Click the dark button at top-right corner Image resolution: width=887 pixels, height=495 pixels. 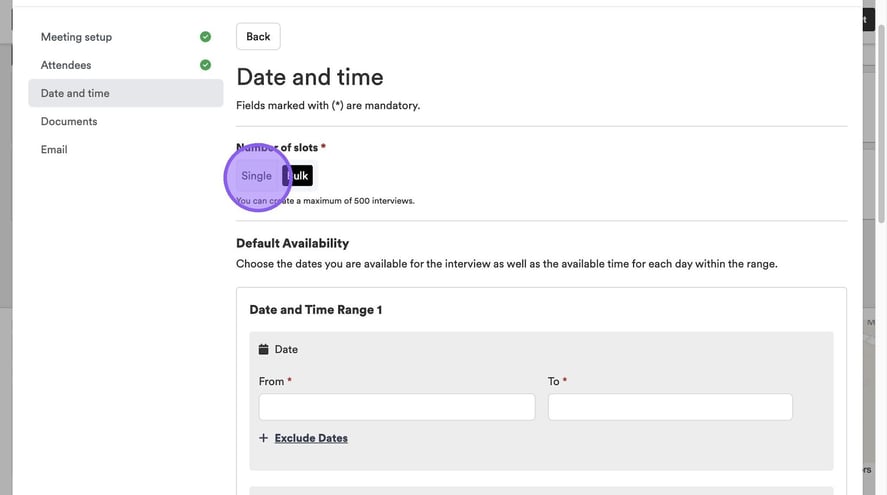[868, 20]
